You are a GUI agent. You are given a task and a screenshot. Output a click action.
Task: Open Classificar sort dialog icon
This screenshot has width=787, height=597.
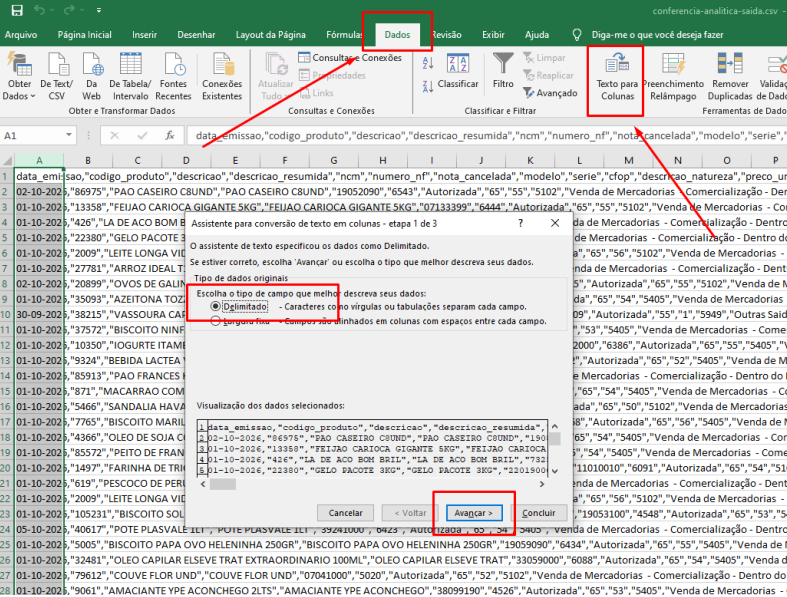point(458,71)
